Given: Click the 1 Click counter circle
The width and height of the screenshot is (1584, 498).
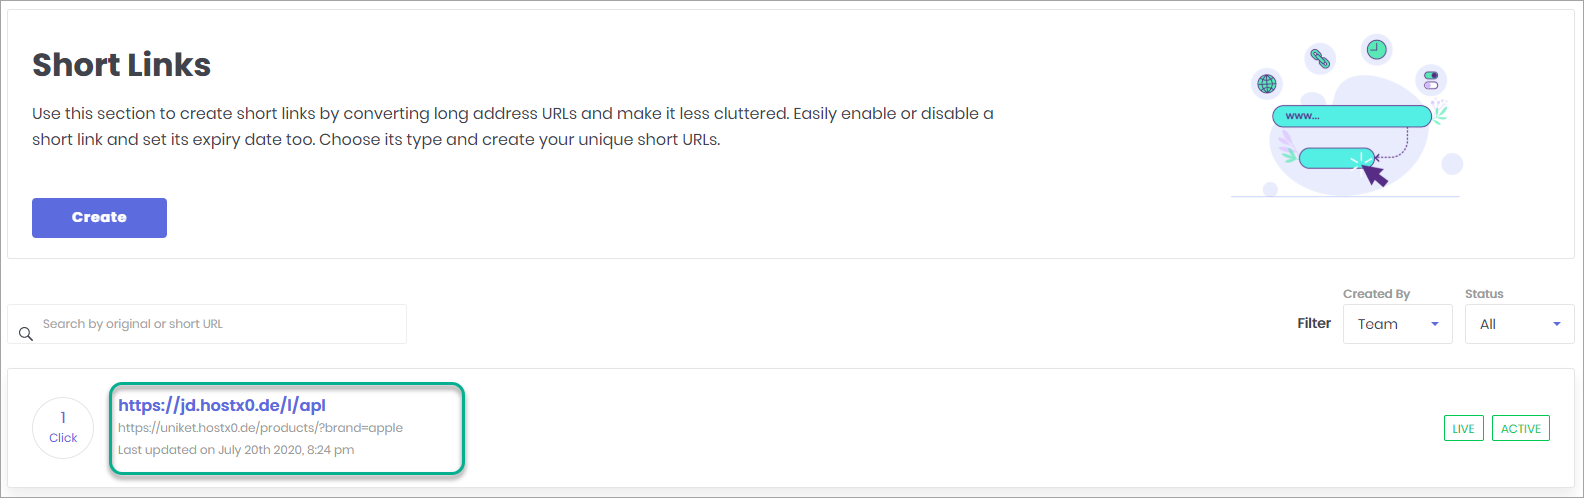Looking at the screenshot, I should tap(63, 428).
